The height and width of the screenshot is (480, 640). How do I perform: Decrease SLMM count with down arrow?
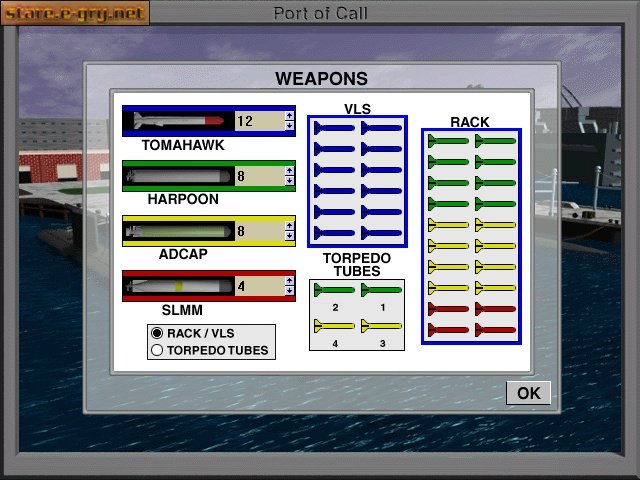289,291
